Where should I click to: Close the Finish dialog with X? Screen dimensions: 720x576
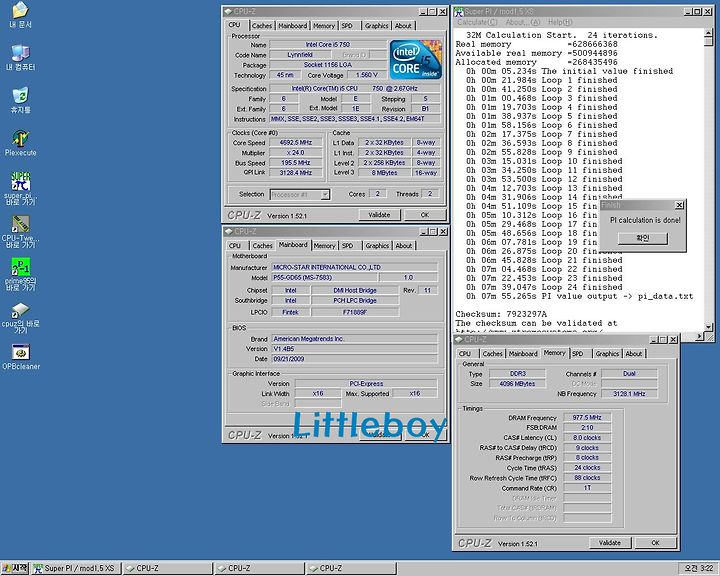679,205
